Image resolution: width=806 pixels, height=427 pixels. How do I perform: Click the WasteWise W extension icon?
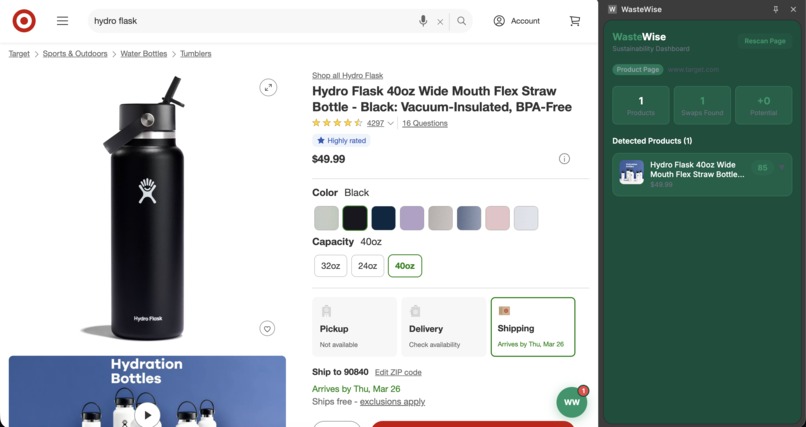[612, 9]
